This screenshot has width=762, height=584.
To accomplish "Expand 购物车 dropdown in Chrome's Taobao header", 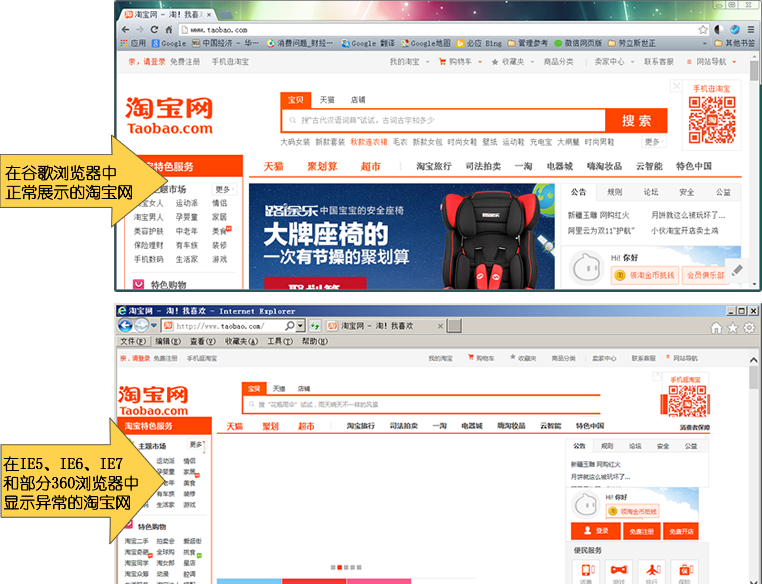I will [x=455, y=62].
